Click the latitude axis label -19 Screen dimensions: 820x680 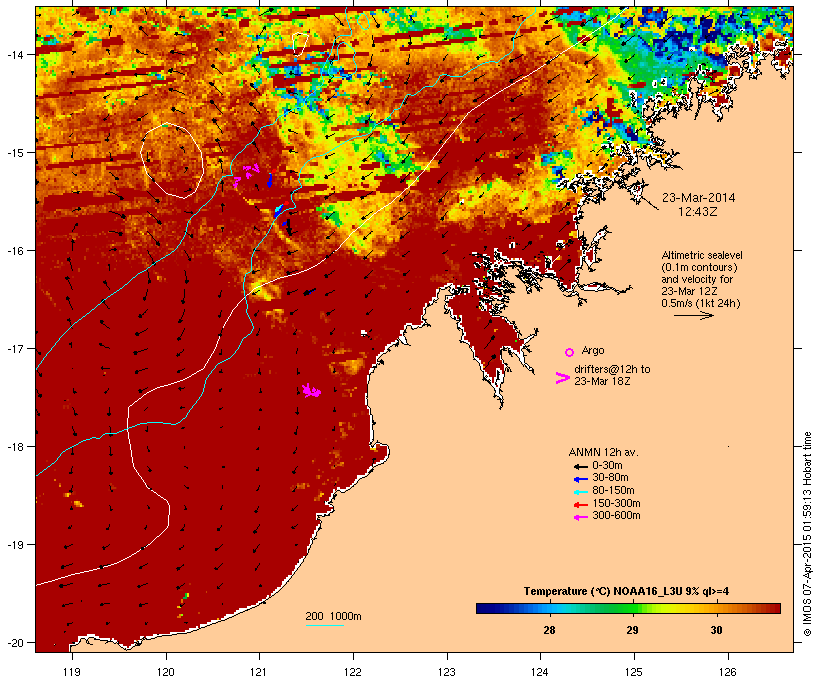(15, 545)
